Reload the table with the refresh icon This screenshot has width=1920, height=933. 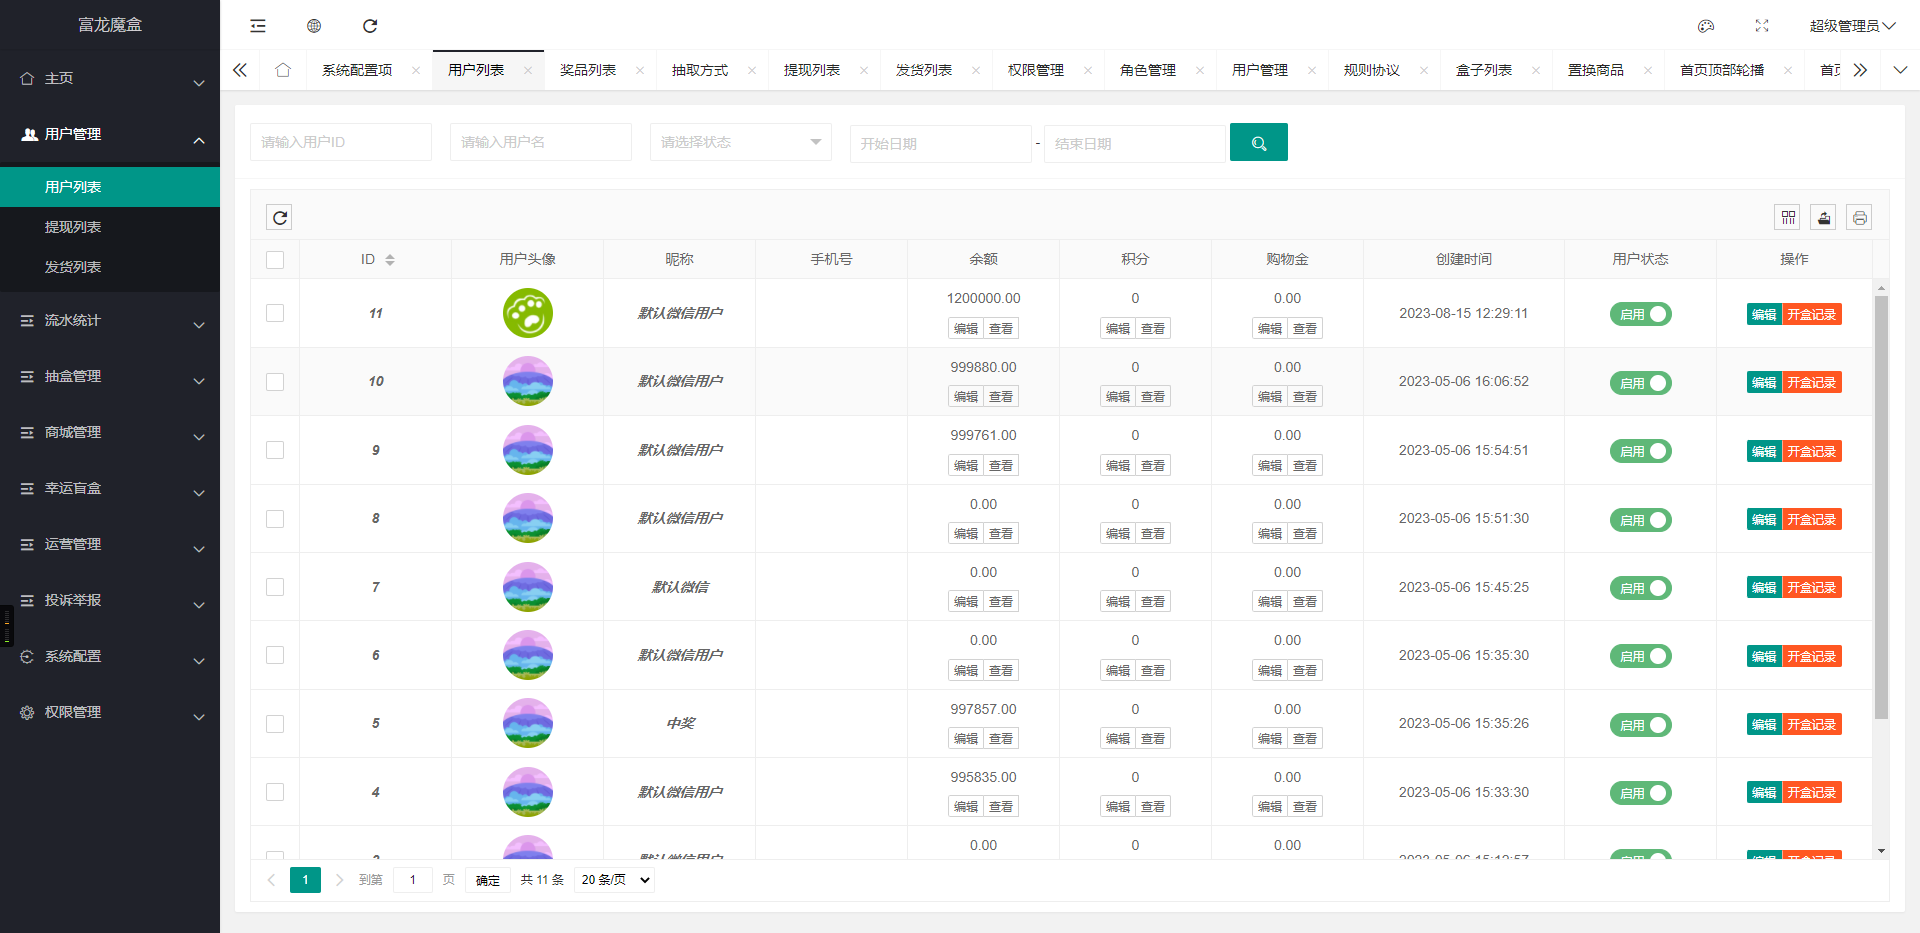coord(280,217)
